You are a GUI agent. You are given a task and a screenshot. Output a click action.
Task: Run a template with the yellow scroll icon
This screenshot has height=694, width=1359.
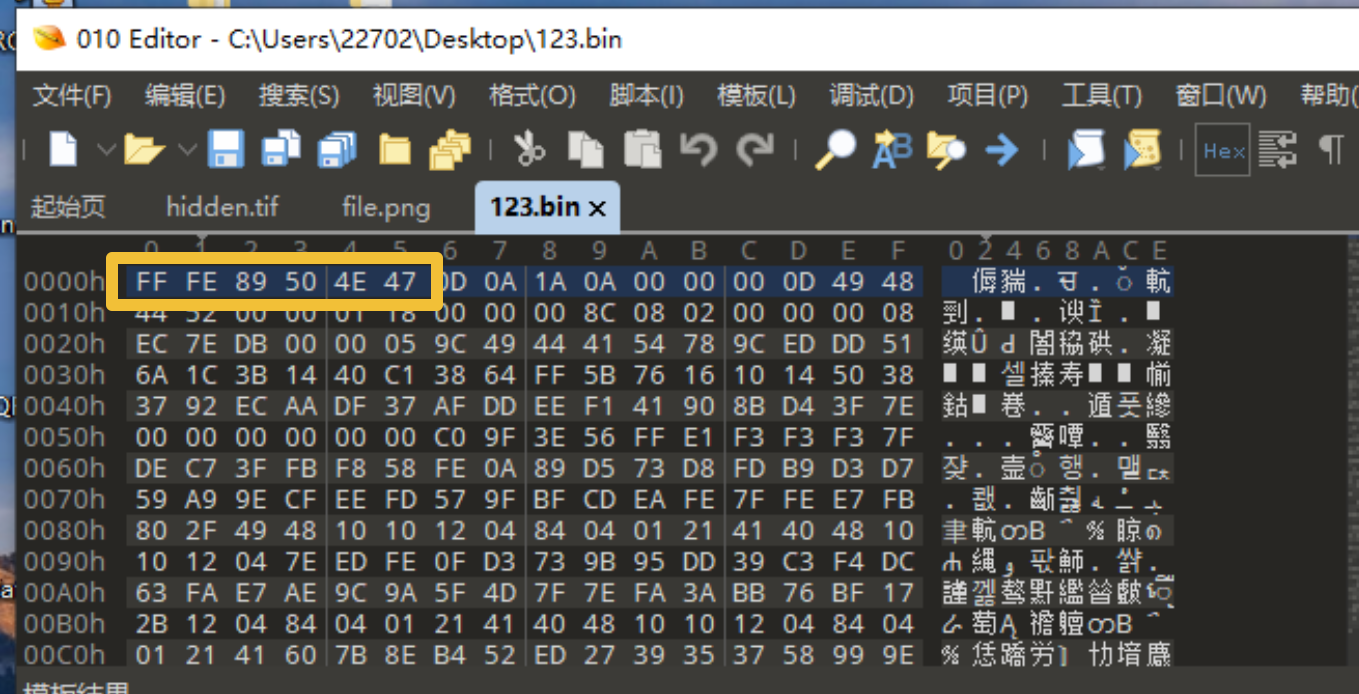tap(1141, 150)
